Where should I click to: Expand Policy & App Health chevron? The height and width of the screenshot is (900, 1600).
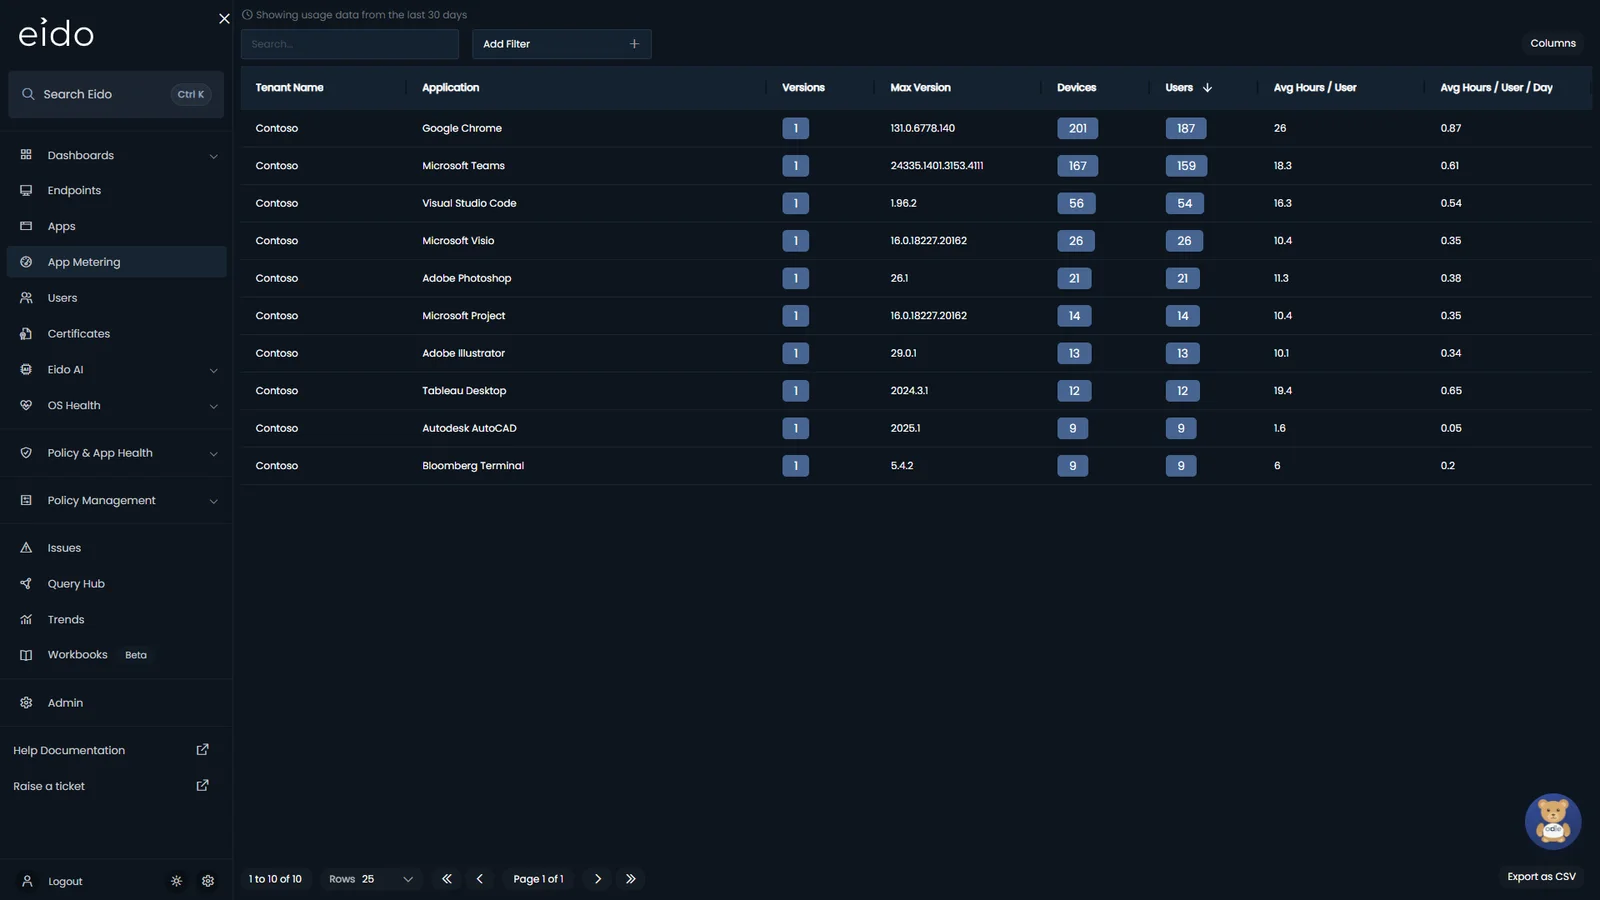[x=213, y=454]
